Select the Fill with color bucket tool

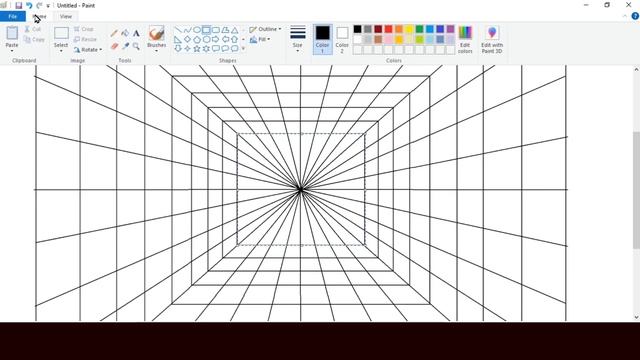pyautogui.click(x=125, y=33)
